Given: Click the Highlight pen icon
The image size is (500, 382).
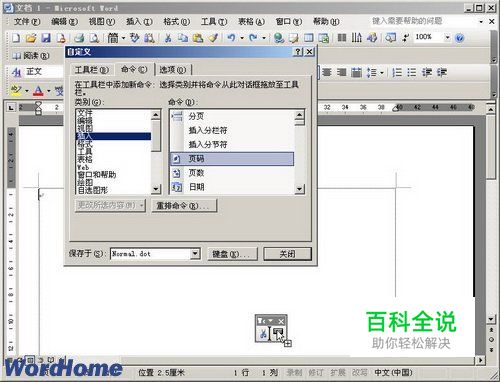Looking at the screenshot, I should click(16, 90).
